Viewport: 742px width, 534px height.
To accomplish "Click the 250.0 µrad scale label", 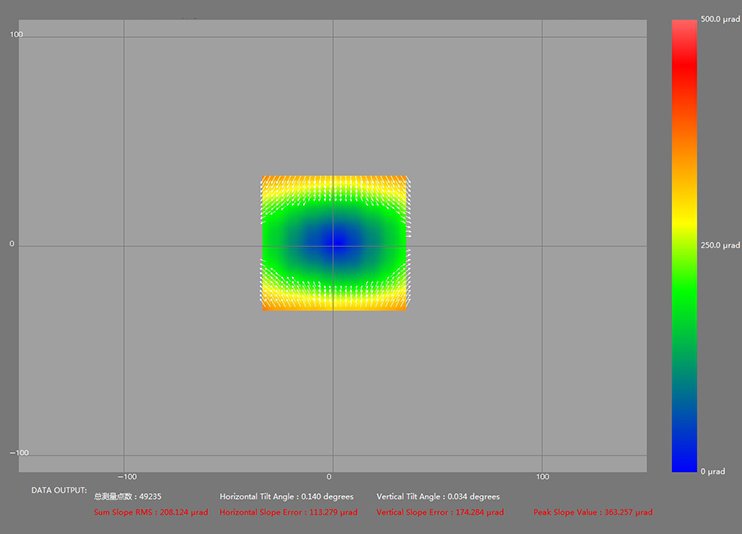I will point(720,245).
